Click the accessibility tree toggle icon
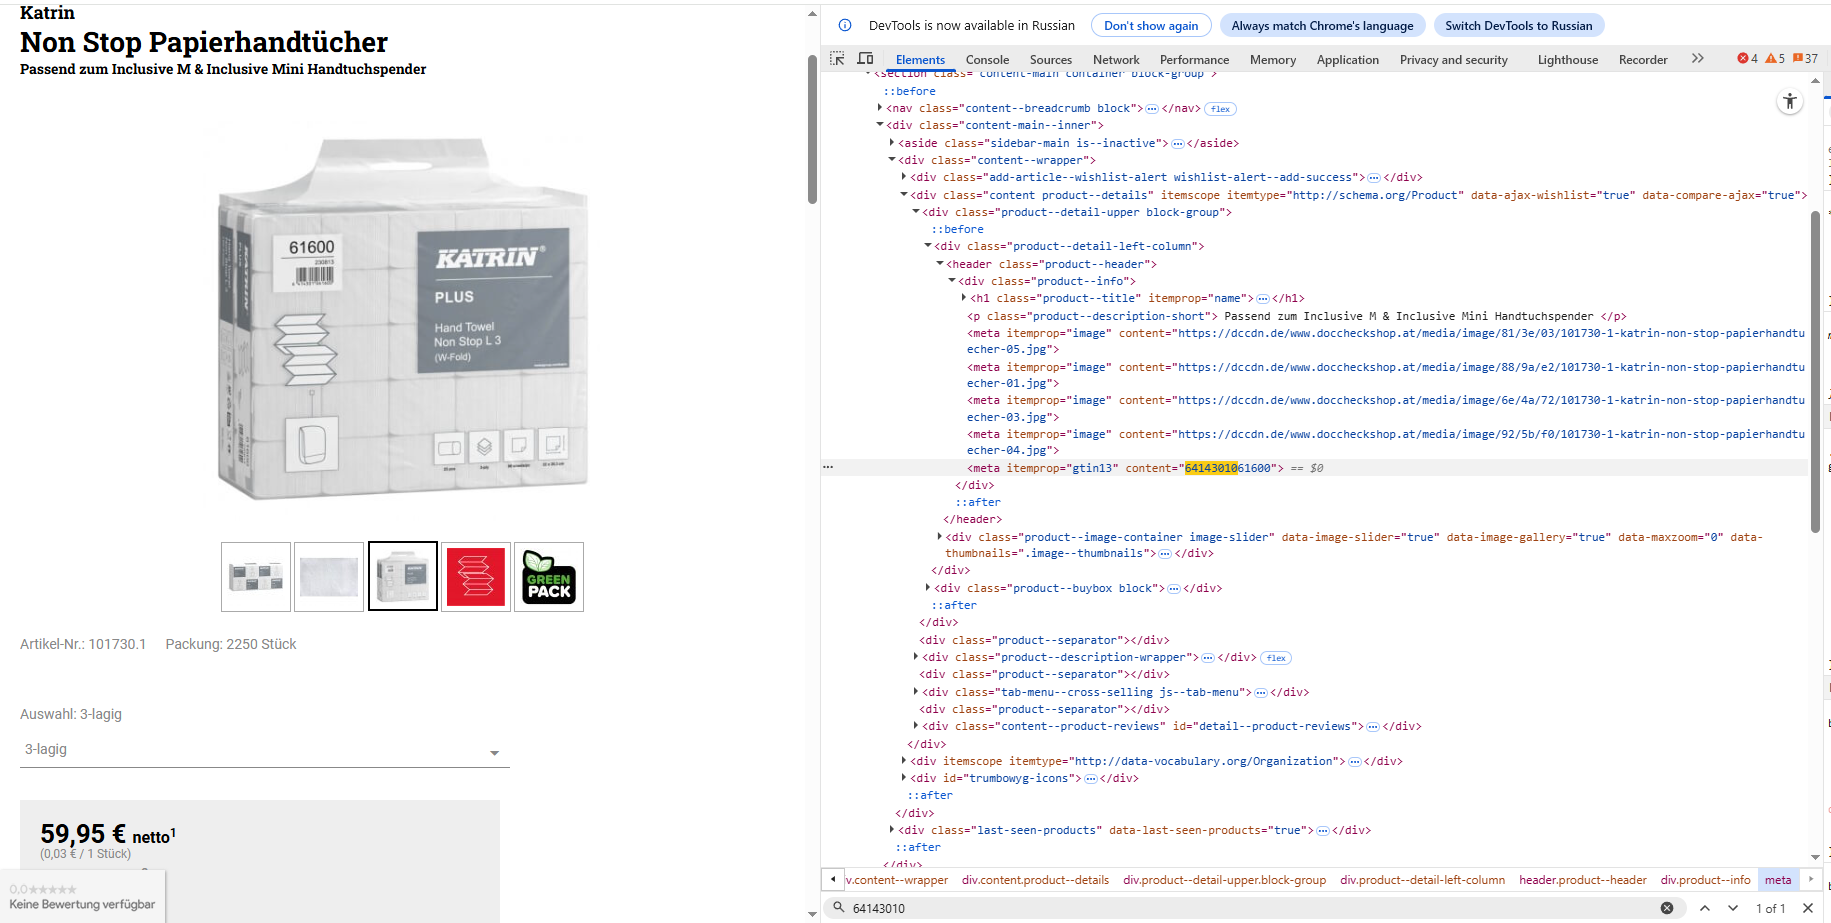Screen dimensions: 1831x923 [1790, 101]
